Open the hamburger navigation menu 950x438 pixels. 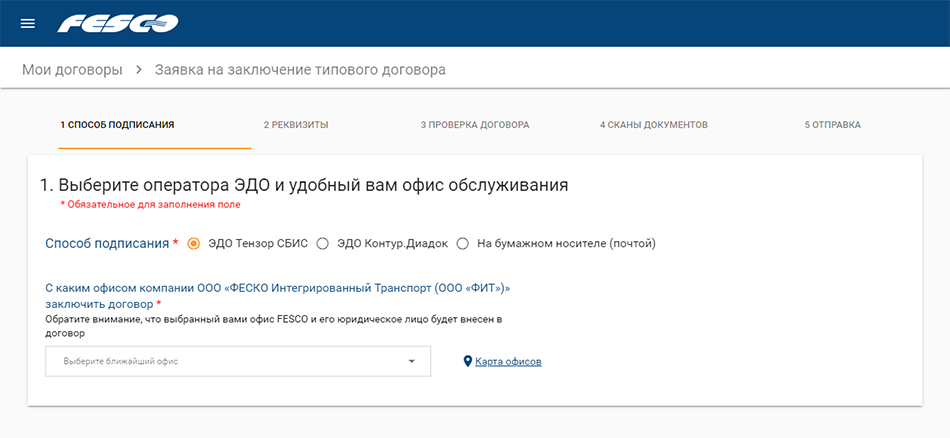pyautogui.click(x=28, y=24)
